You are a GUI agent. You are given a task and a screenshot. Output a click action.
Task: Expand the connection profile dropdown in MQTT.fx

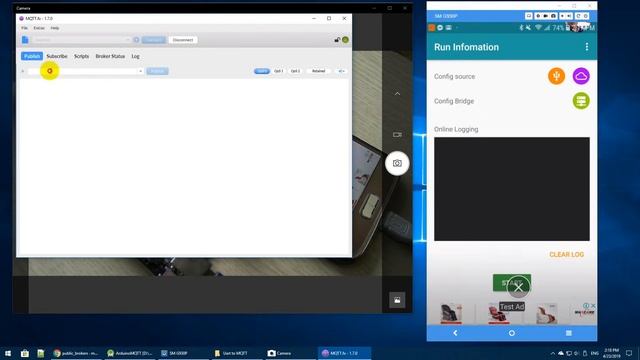click(128, 40)
